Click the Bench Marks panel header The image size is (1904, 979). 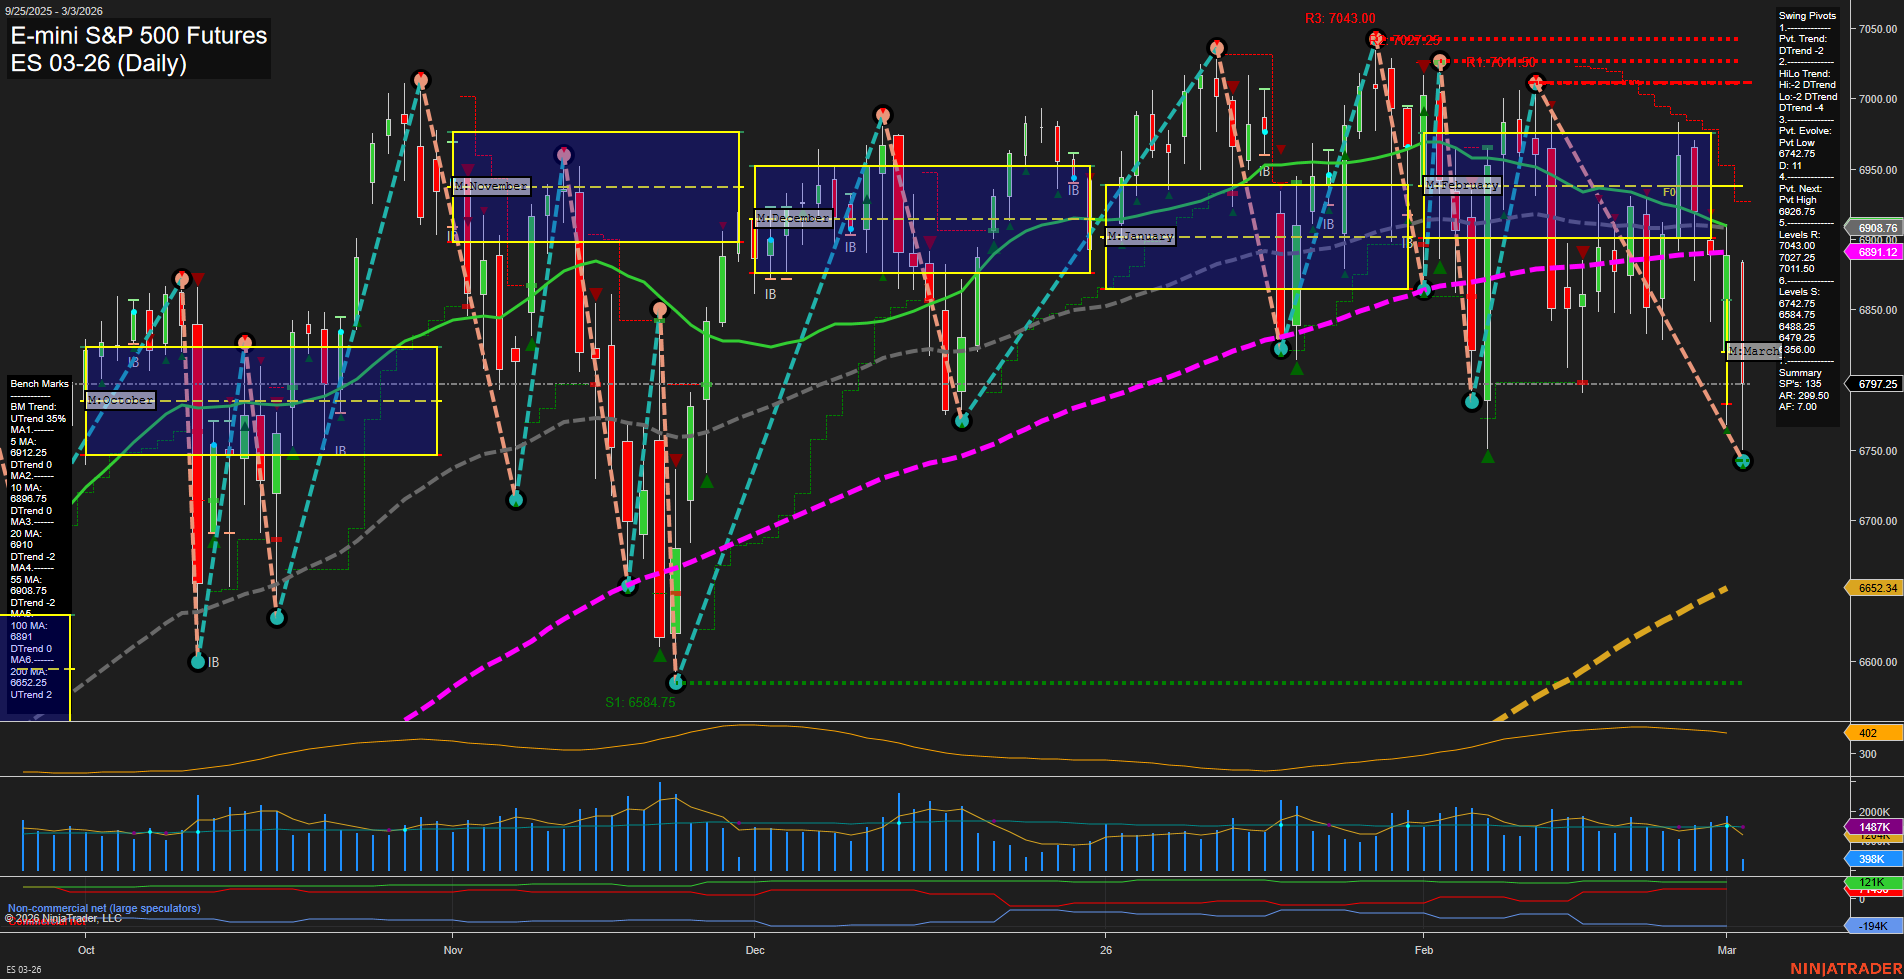38,383
